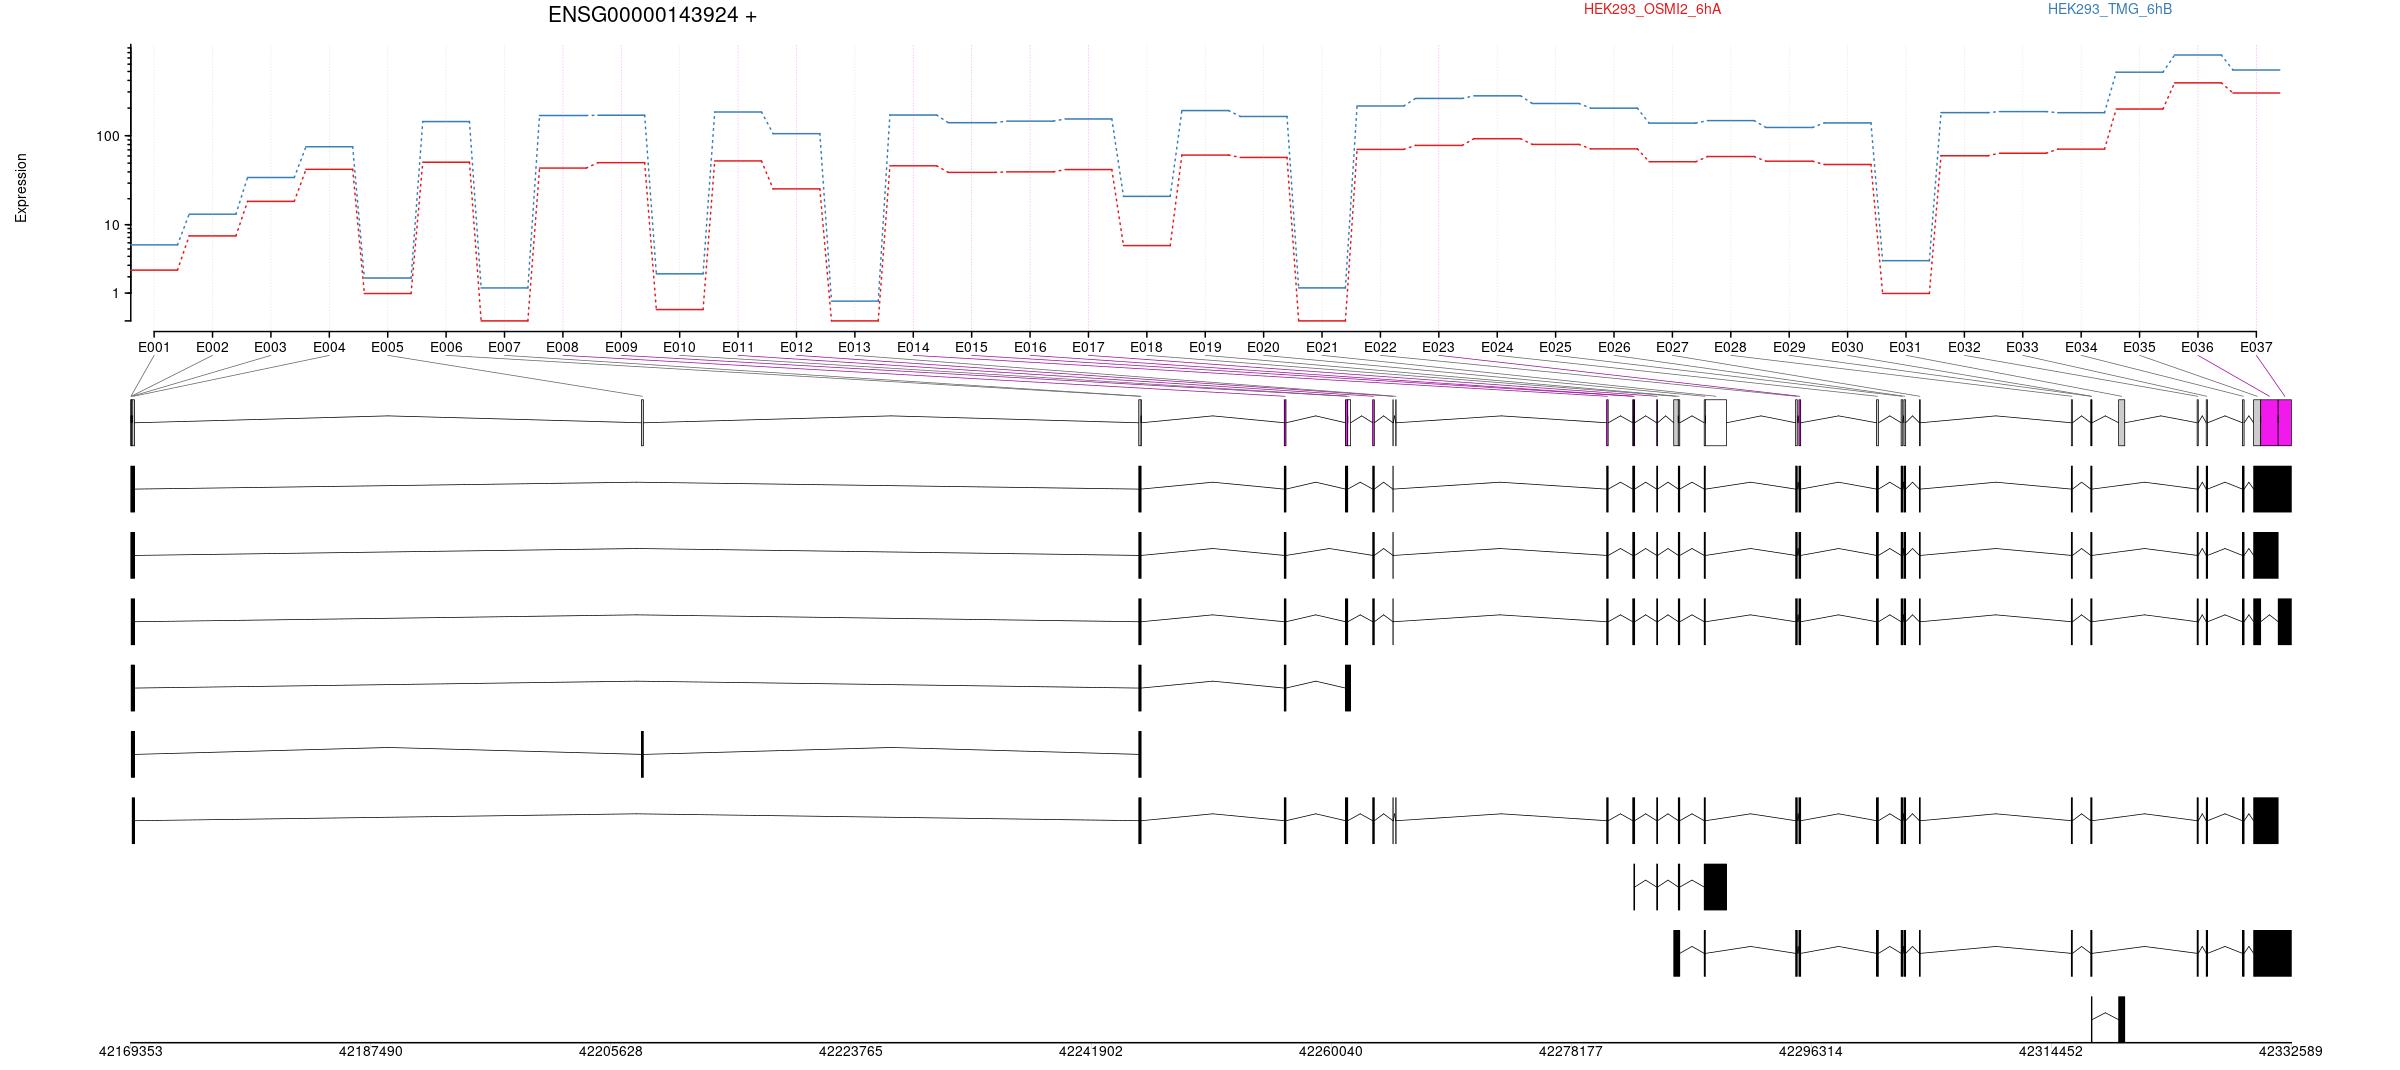
Task: Select exon label E018
Action: tap(1146, 347)
